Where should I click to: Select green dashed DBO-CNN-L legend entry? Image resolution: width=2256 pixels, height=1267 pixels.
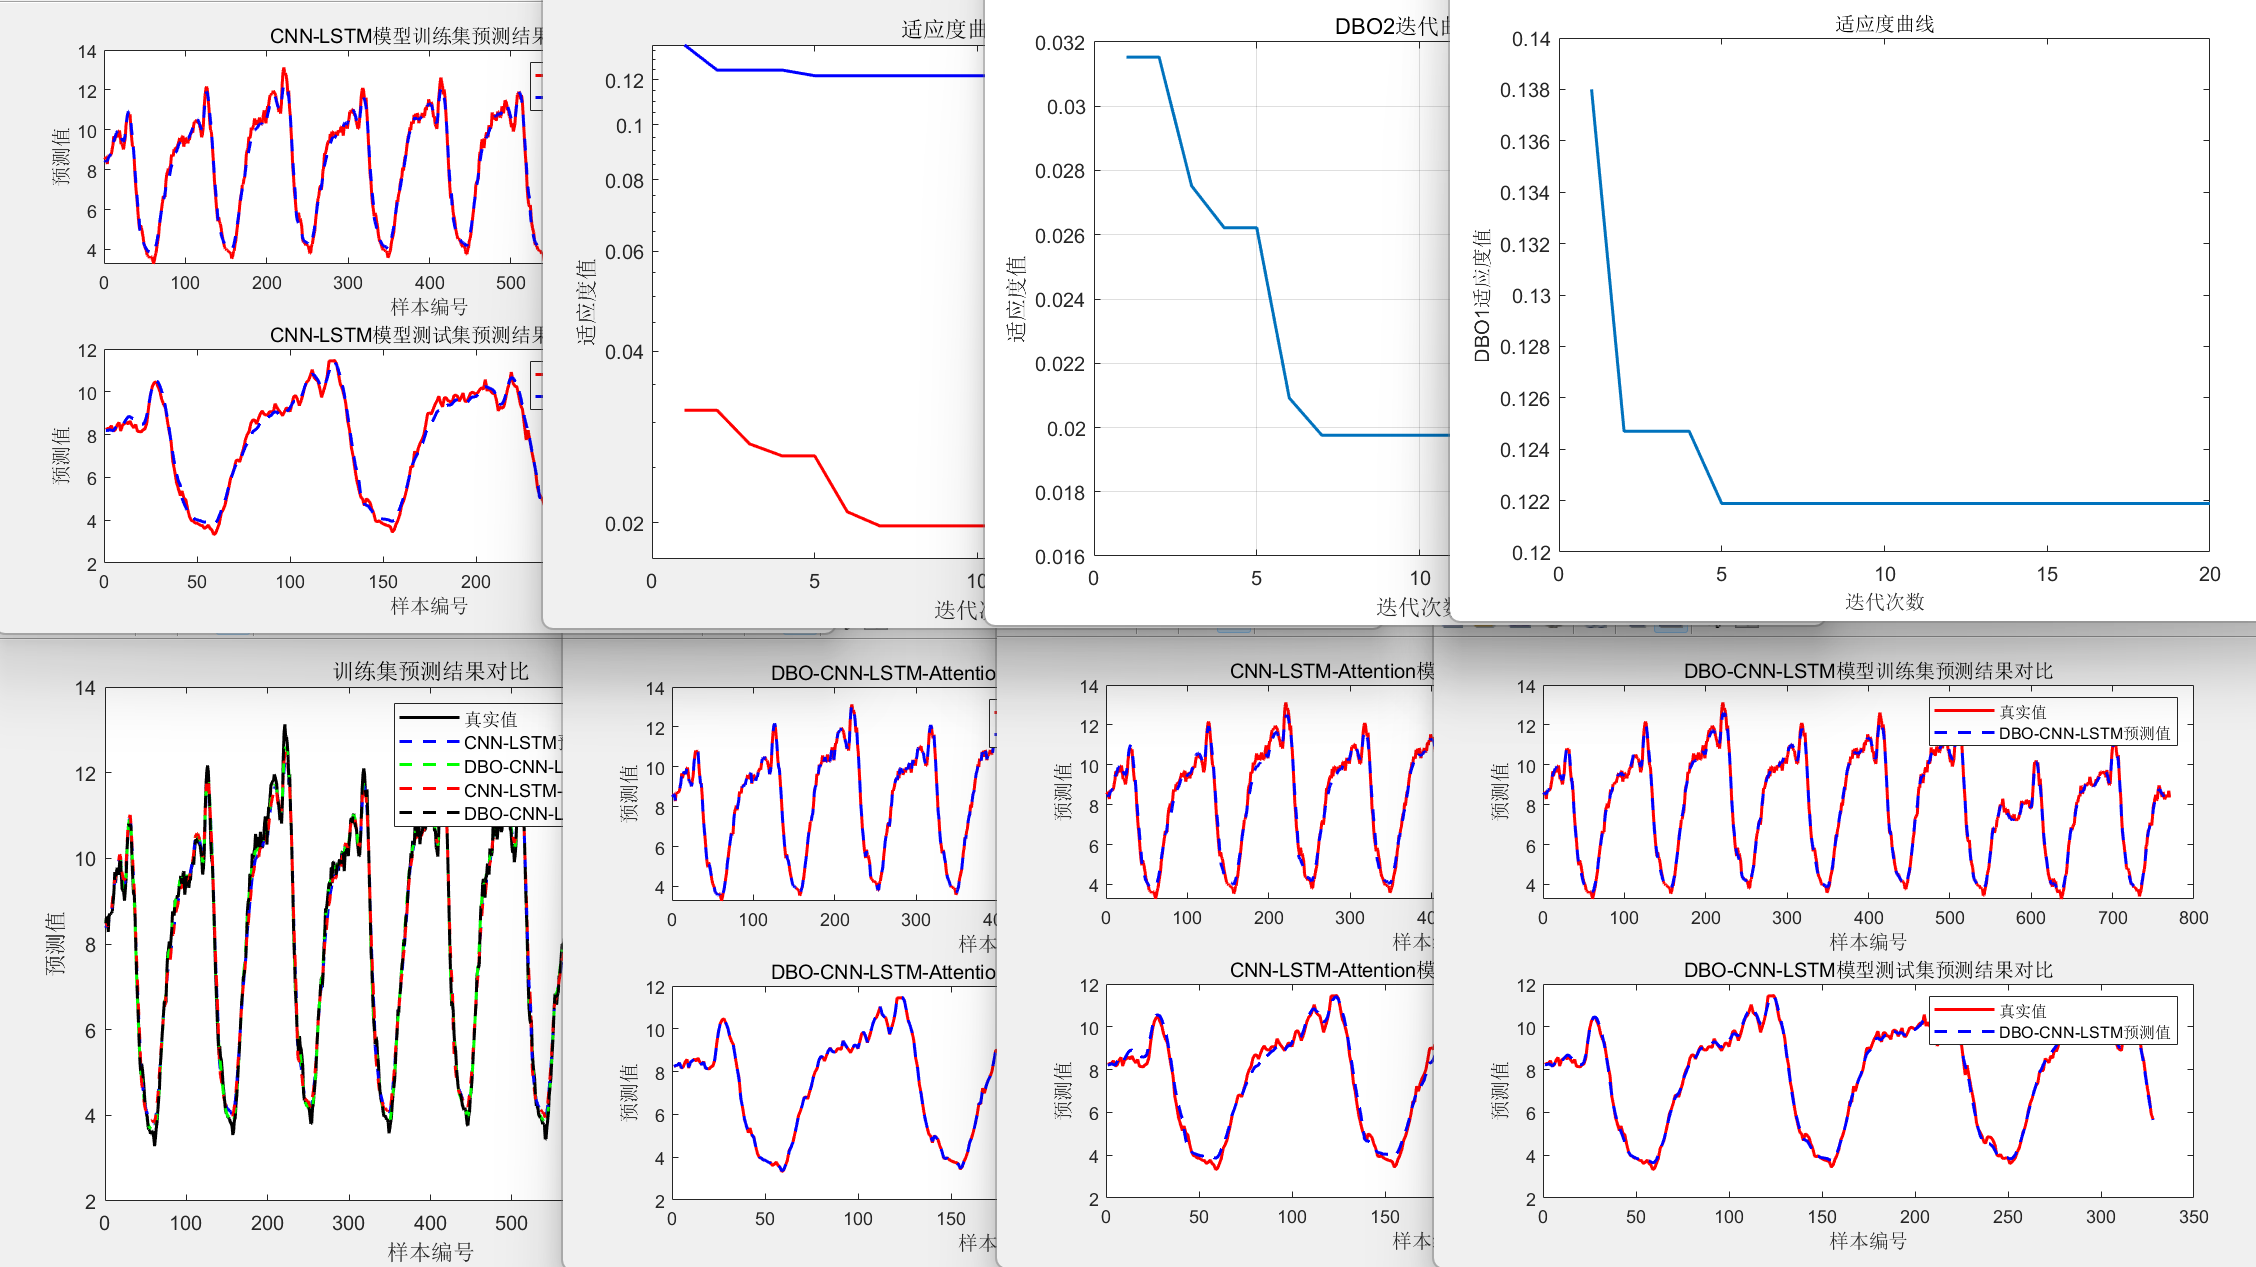(x=511, y=766)
